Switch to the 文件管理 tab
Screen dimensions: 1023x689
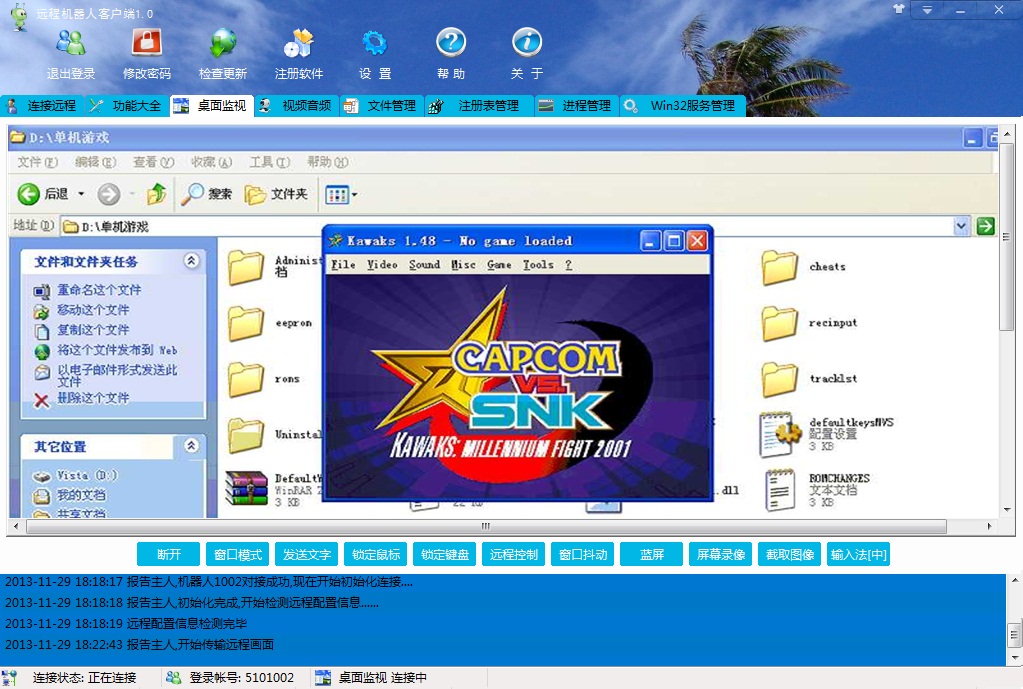tap(381, 106)
